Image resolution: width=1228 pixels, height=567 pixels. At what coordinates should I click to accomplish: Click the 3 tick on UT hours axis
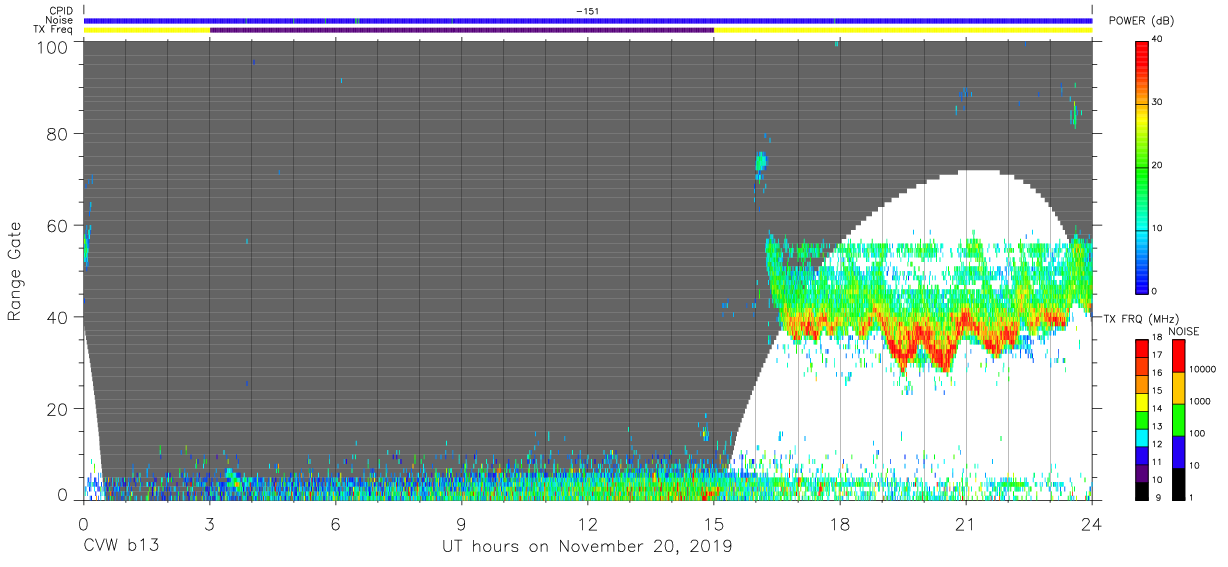210,523
